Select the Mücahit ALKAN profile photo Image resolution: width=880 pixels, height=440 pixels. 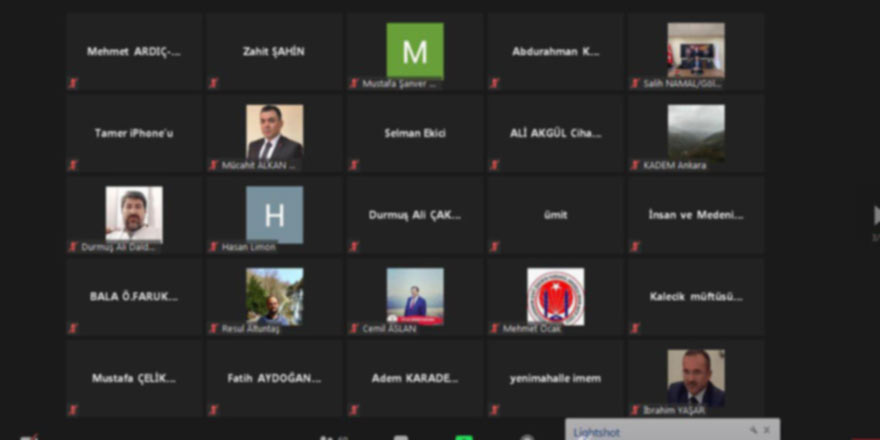click(x=275, y=132)
